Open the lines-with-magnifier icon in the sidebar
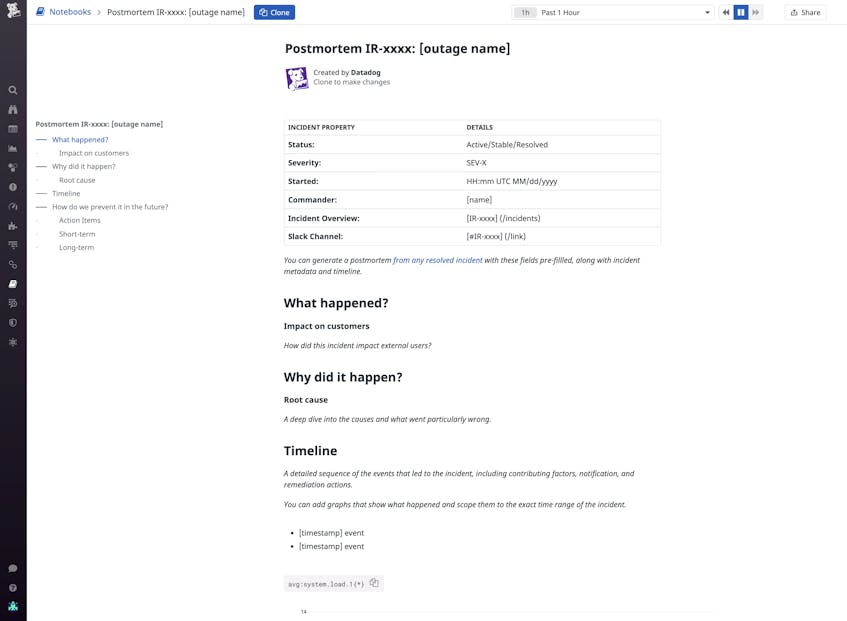The width and height of the screenshot is (847, 621). [x=13, y=303]
